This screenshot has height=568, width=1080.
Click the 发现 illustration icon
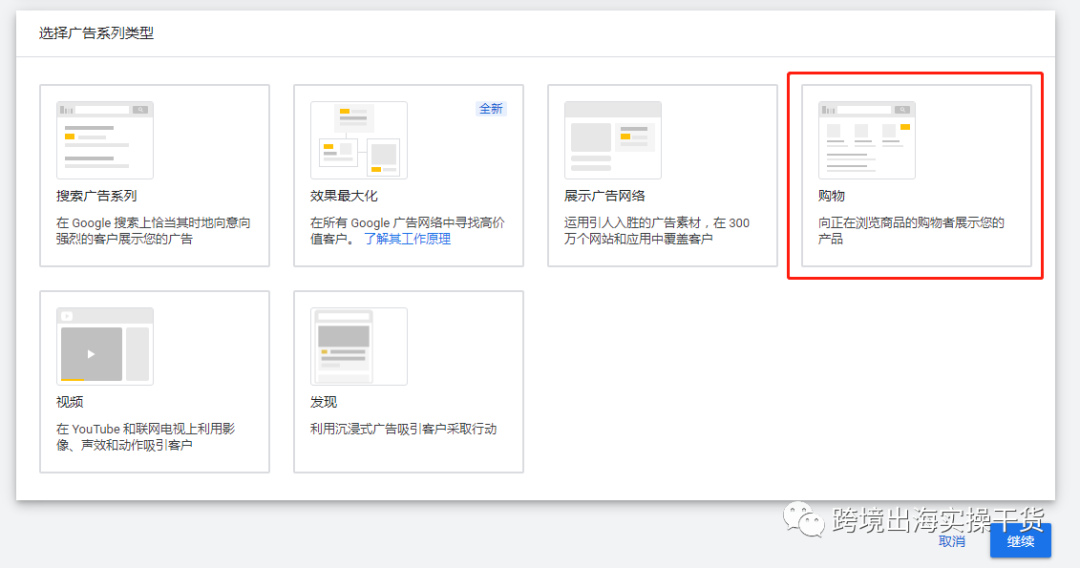(359, 346)
